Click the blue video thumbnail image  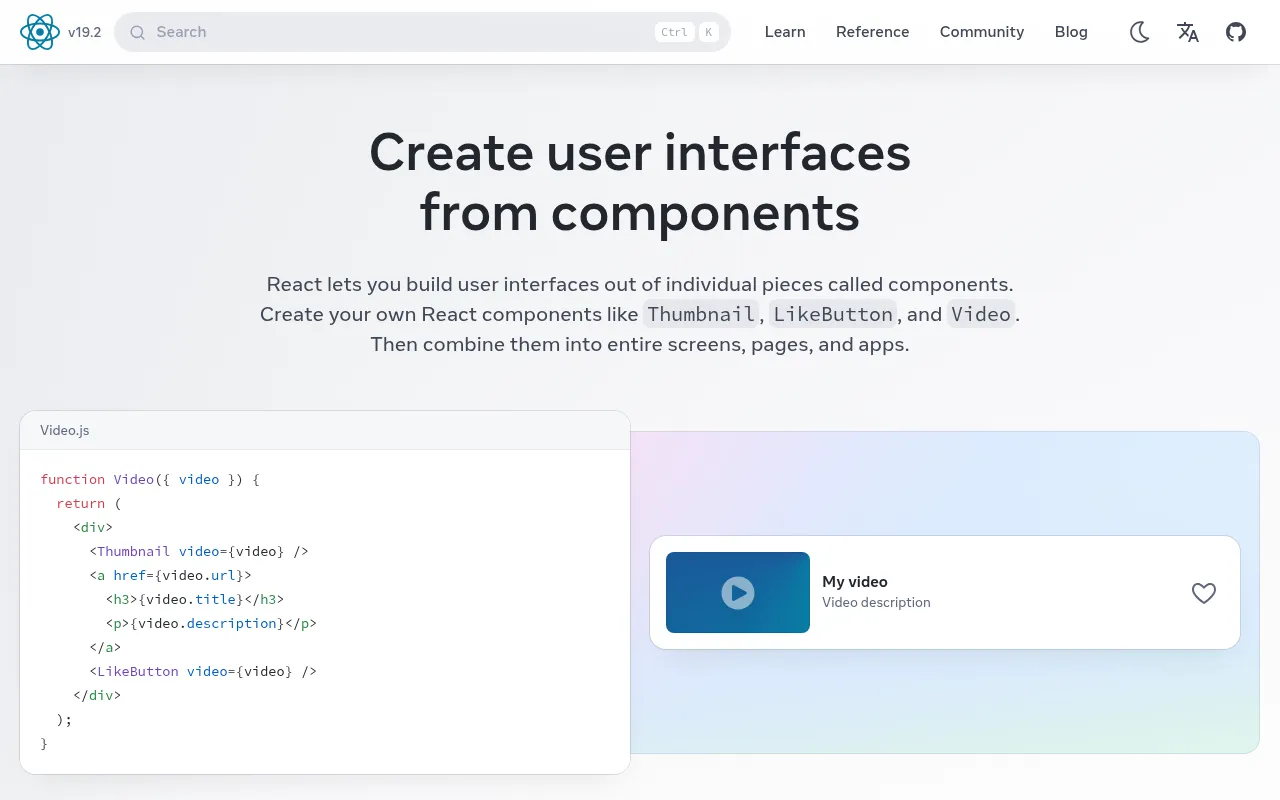pyautogui.click(x=738, y=592)
